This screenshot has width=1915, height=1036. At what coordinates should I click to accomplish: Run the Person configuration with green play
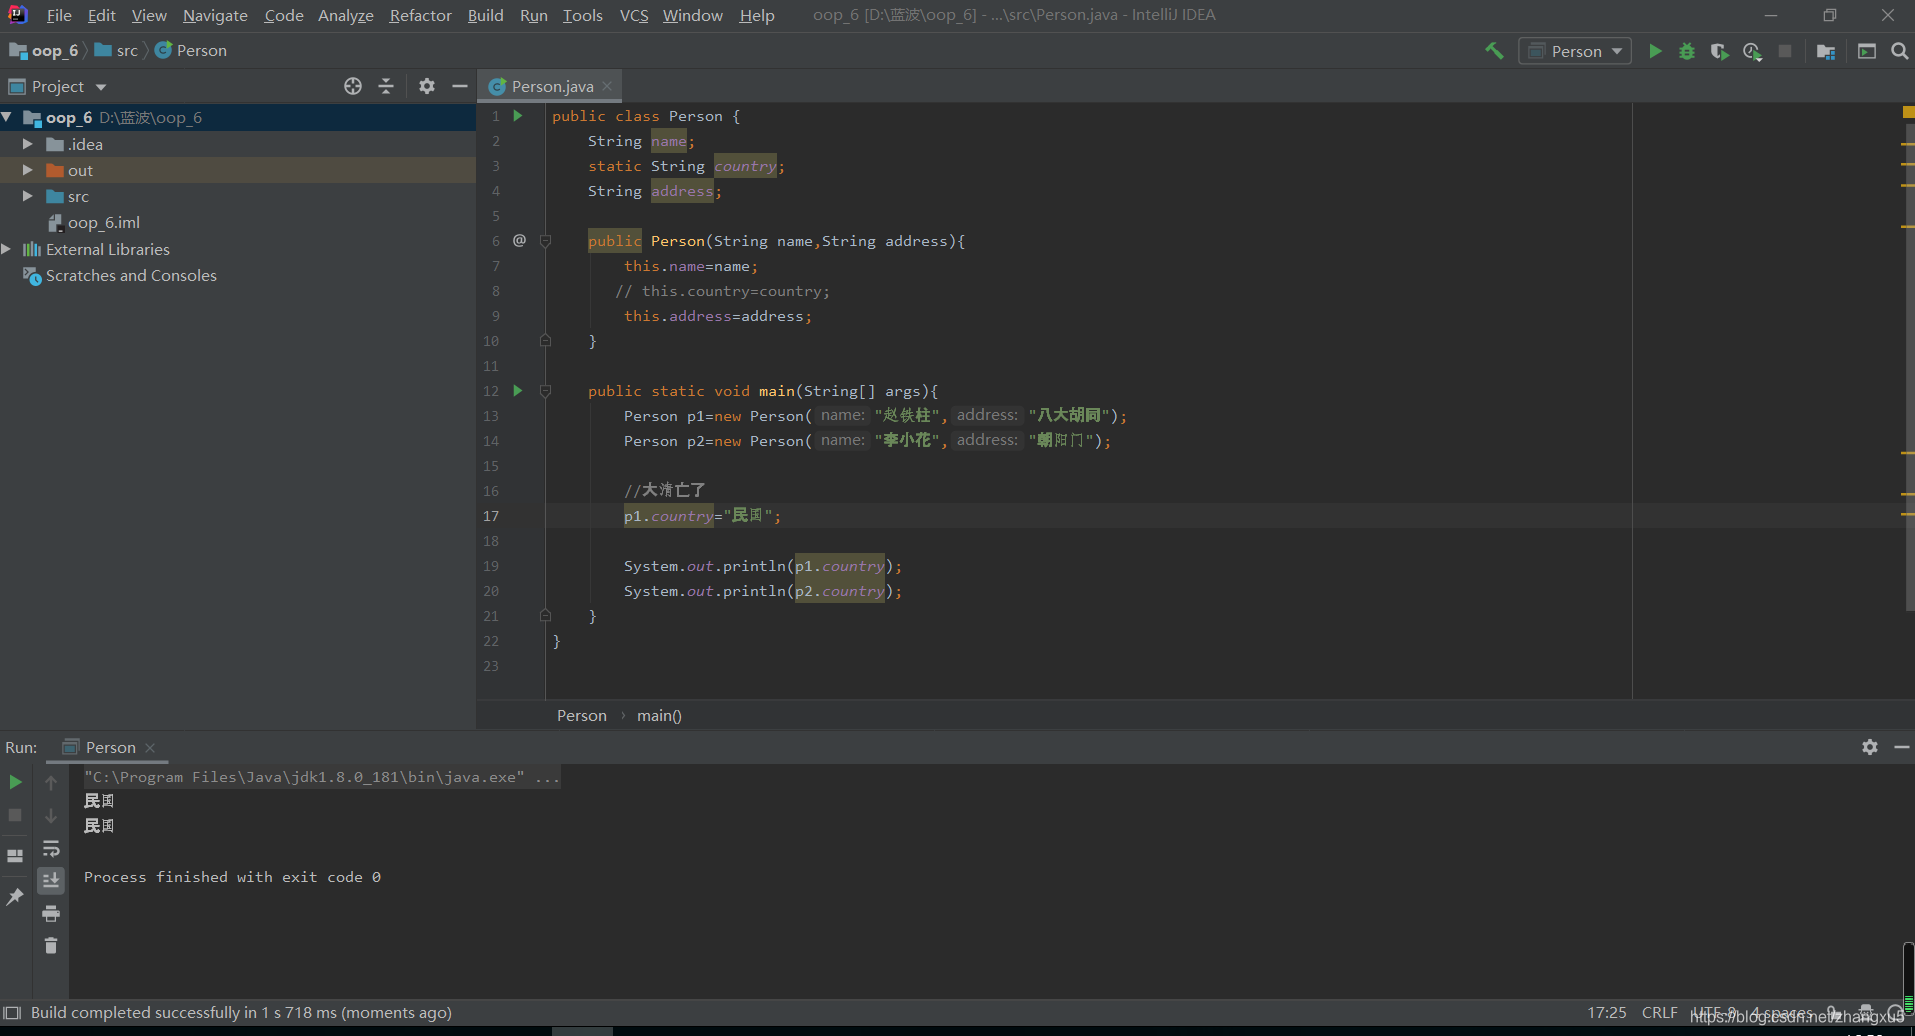point(1655,51)
